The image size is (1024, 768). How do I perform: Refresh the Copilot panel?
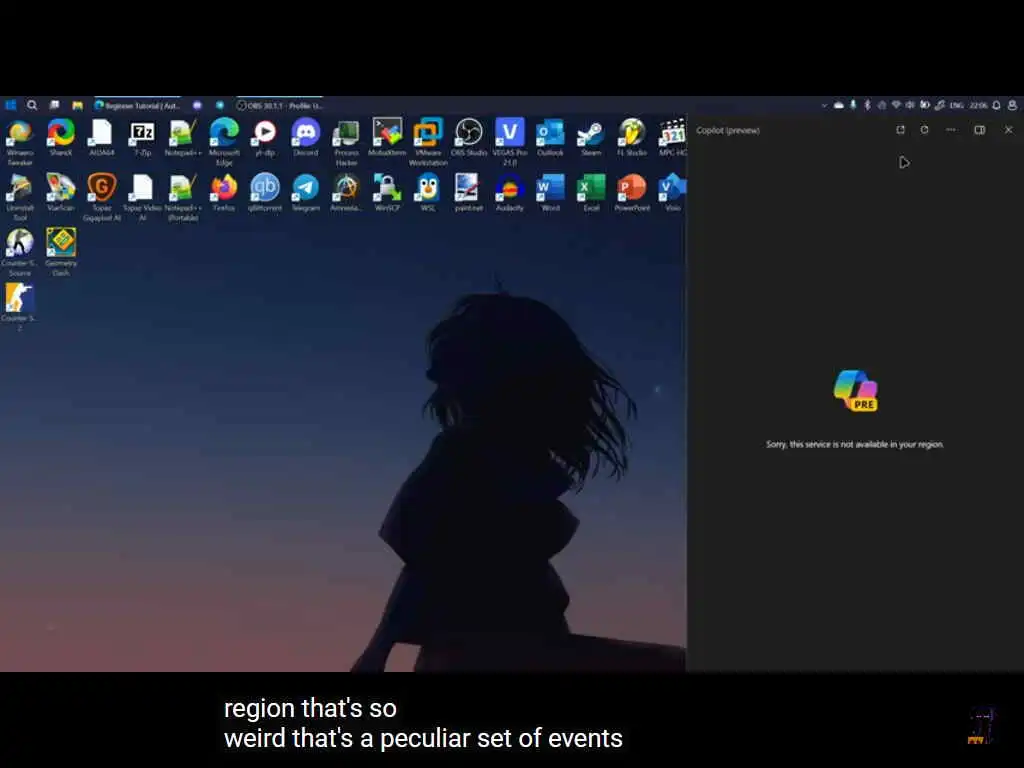pyautogui.click(x=924, y=130)
